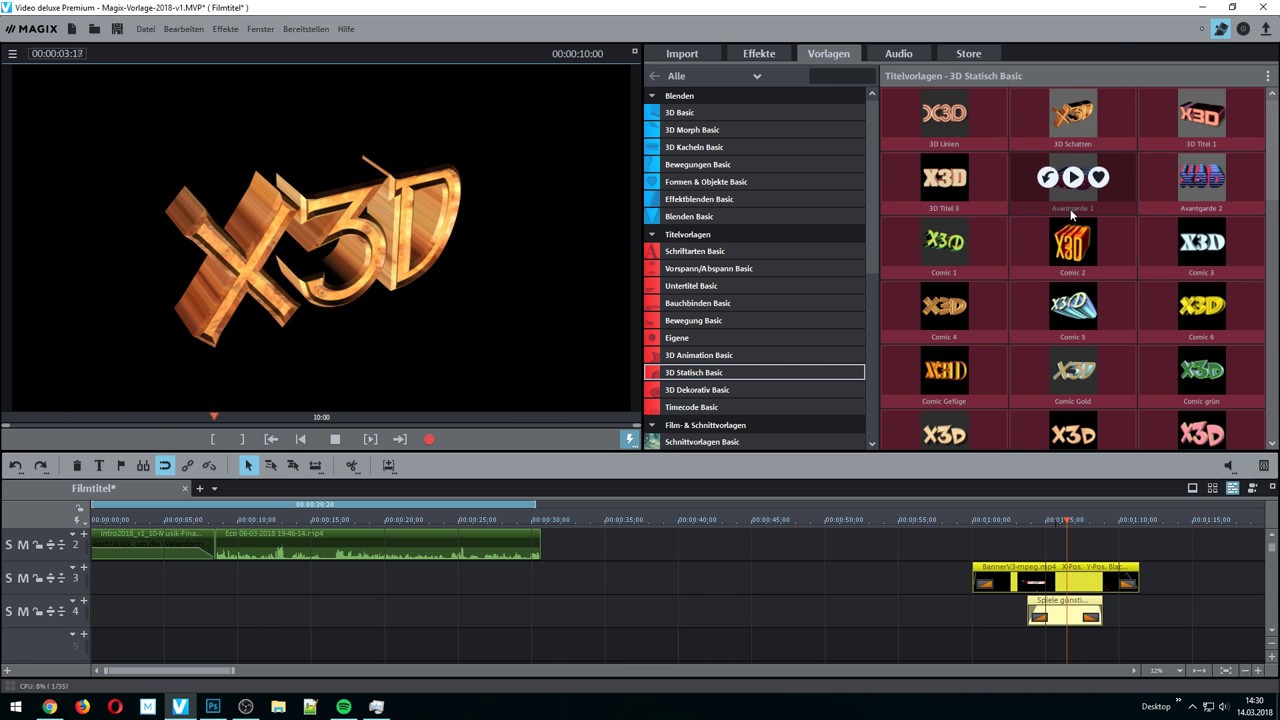The width and height of the screenshot is (1280, 720).
Task: Select the Comic 5 title template
Action: 1072,312
